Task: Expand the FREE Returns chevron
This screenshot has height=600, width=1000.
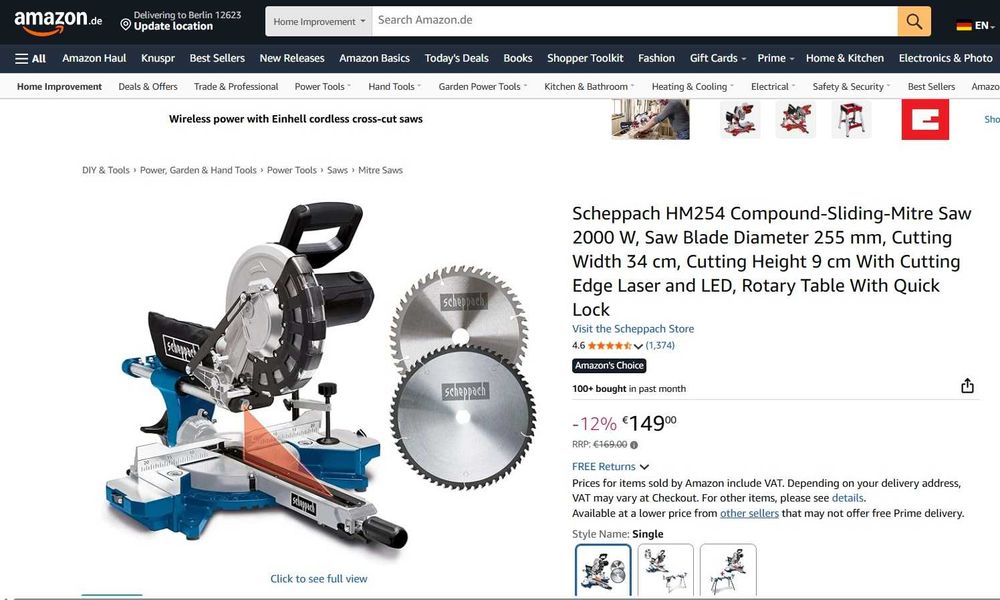Action: coord(644,467)
